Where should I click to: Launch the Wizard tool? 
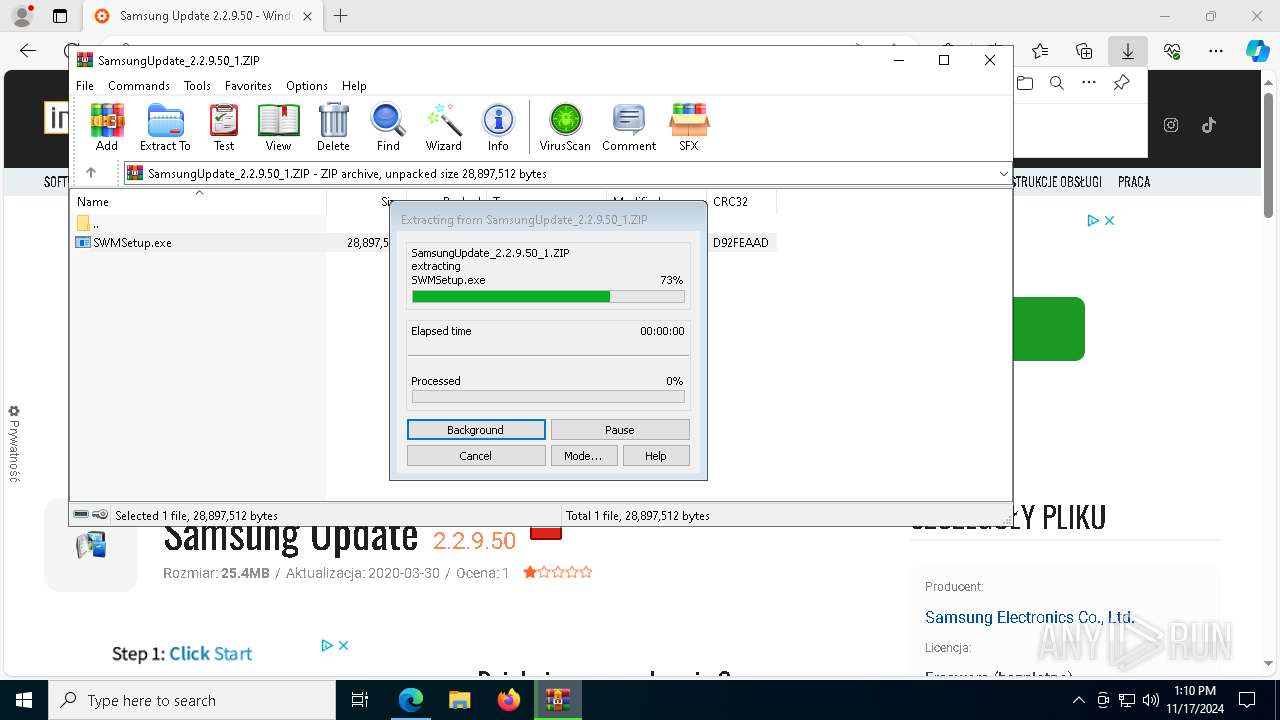(444, 127)
